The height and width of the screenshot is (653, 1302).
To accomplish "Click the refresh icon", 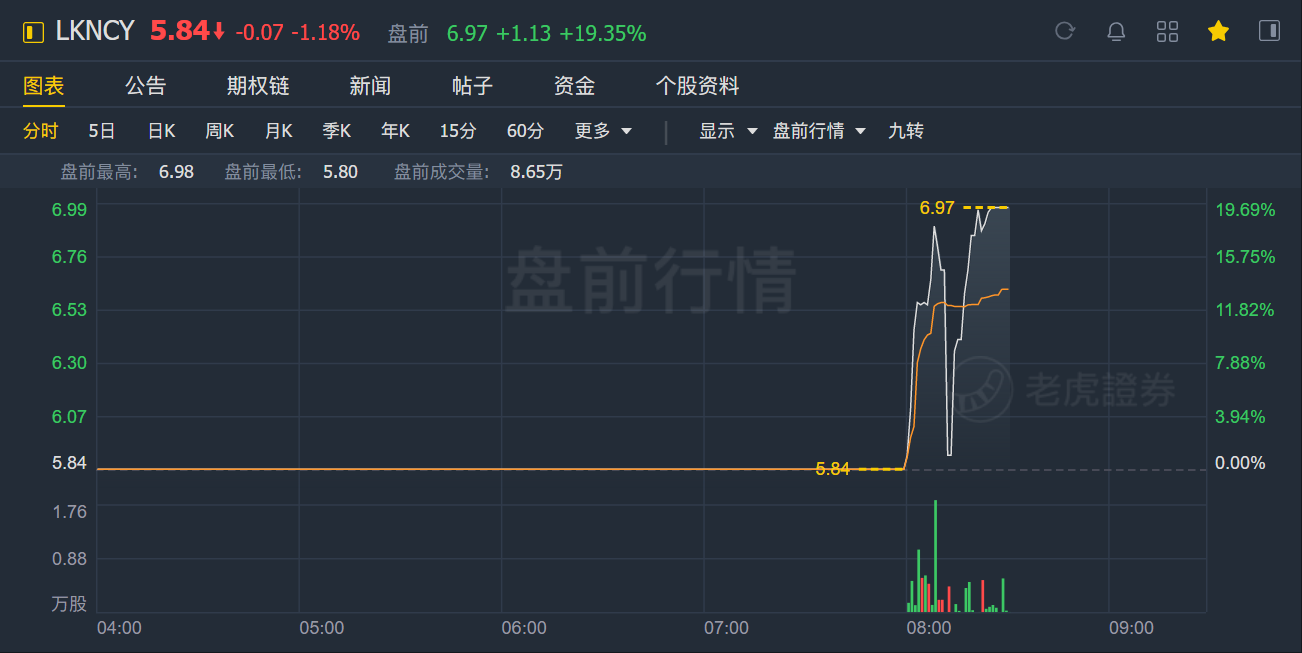I will (1065, 31).
